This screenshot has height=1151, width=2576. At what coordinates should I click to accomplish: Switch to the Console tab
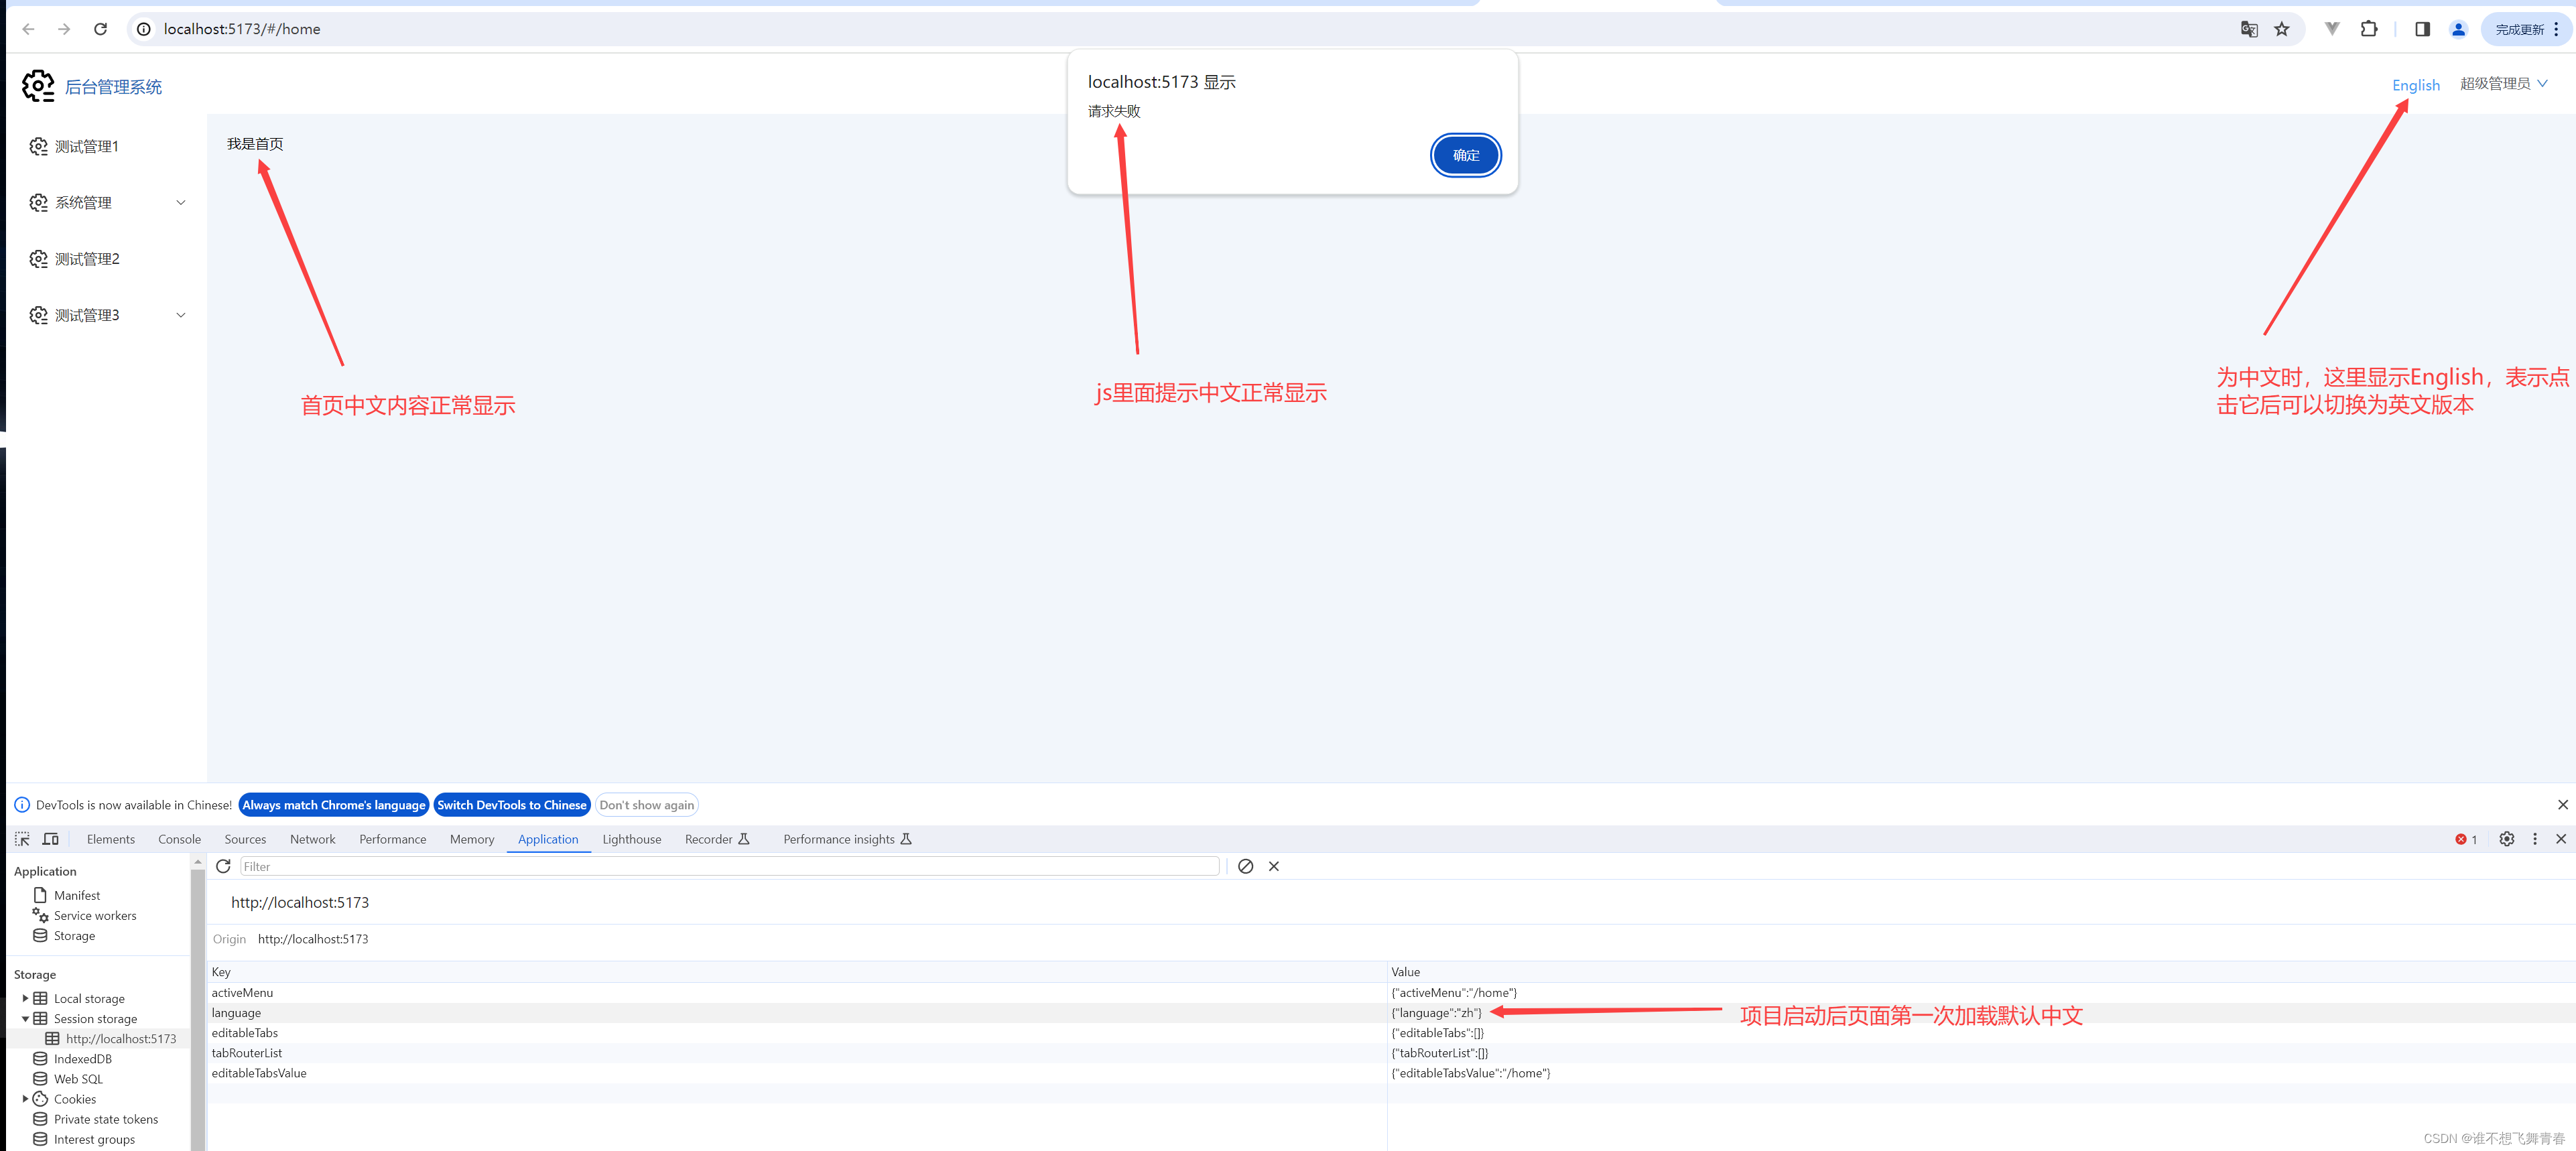[x=180, y=839]
